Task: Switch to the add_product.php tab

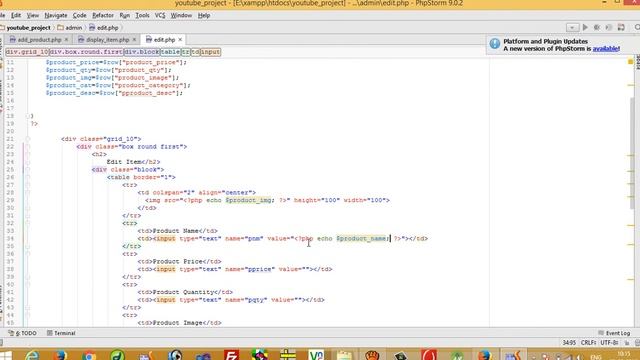Action: tap(39, 40)
